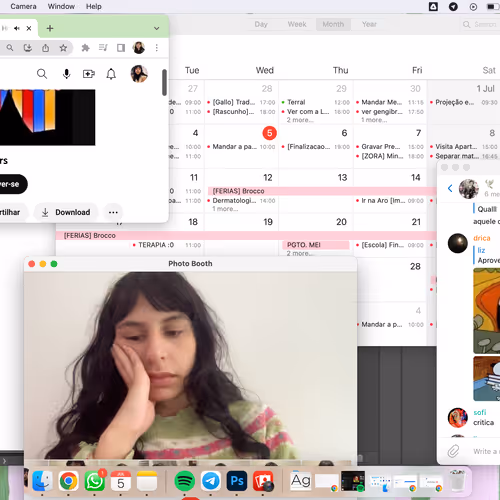
Task: Open the 'TERAPIA :0' event
Action: [x=166, y=245]
